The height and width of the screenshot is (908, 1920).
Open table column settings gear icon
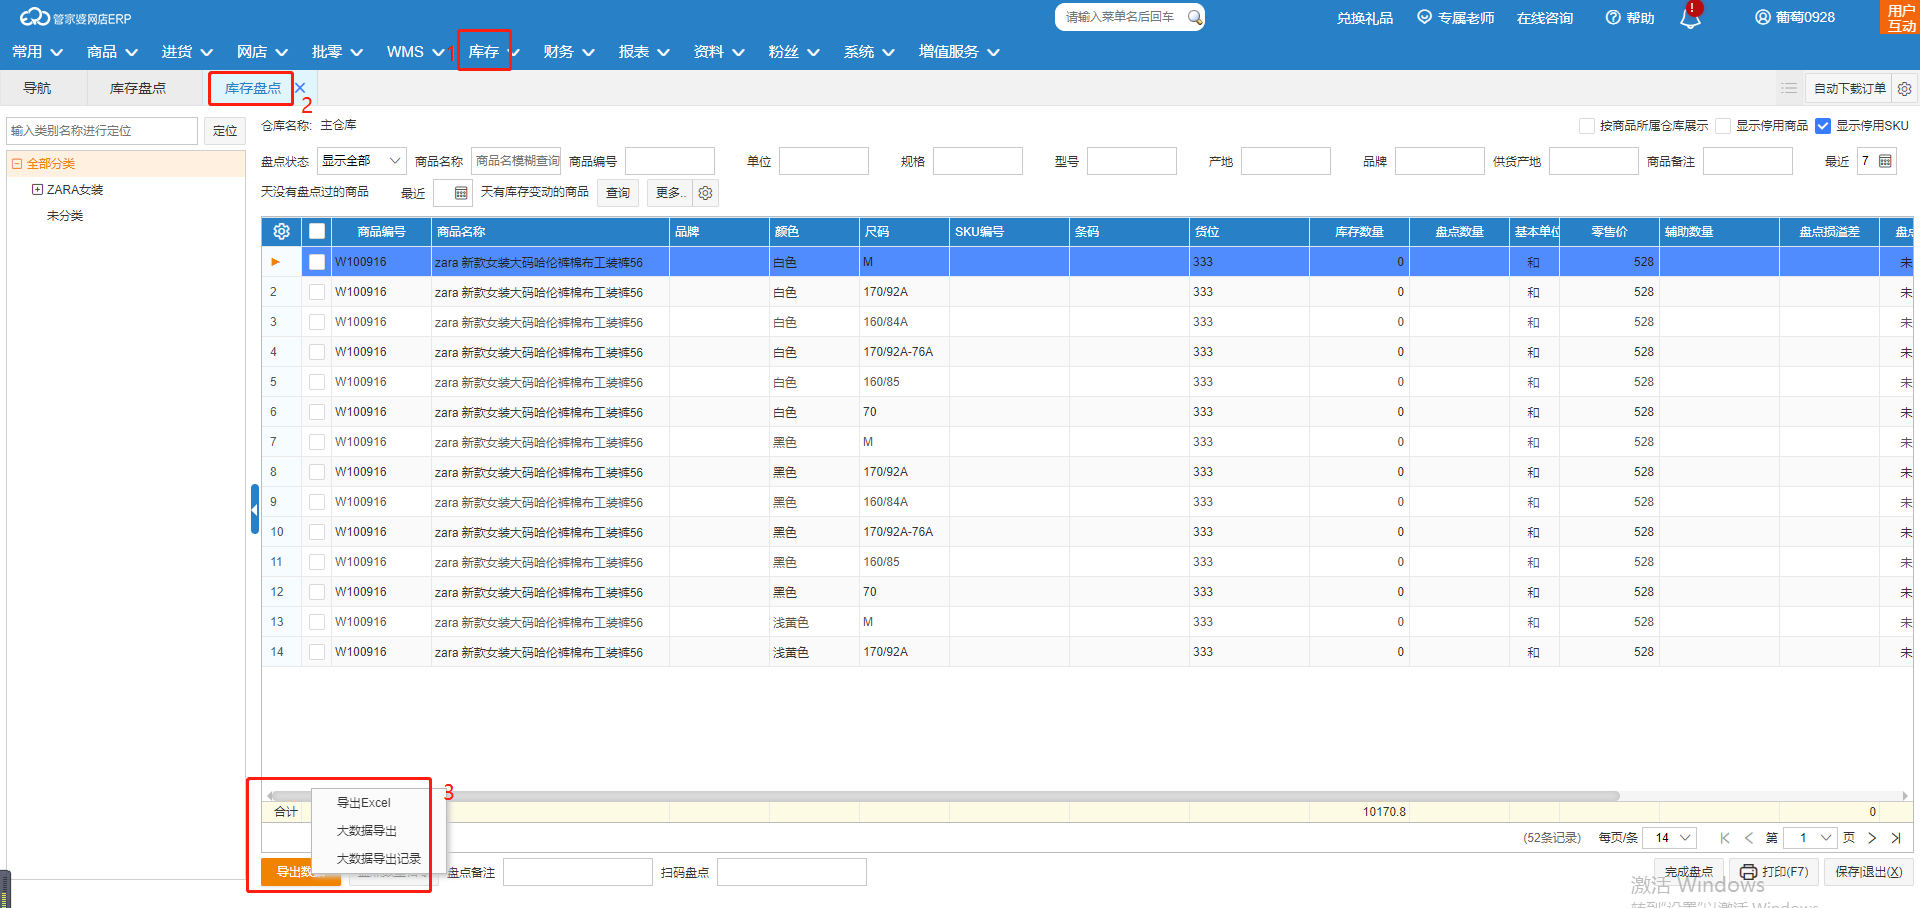click(x=281, y=231)
